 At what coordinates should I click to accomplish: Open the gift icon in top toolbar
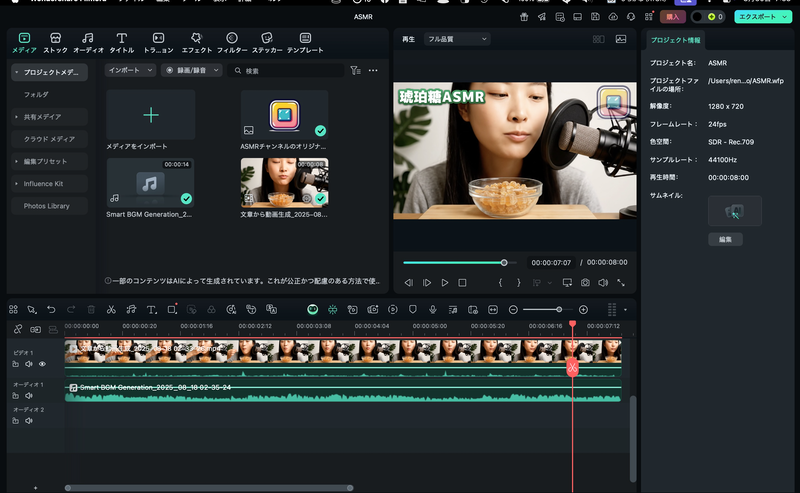pyautogui.click(x=524, y=17)
